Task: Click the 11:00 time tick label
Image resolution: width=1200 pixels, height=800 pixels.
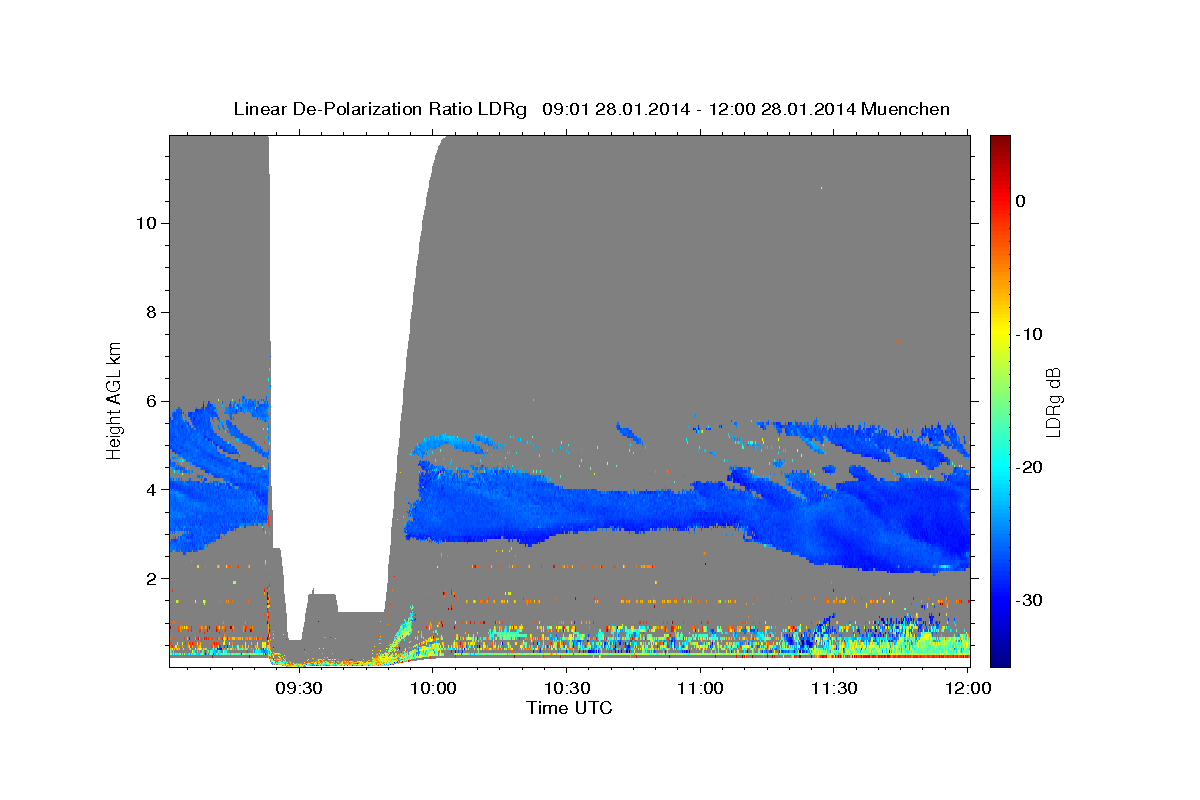Action: [700, 689]
